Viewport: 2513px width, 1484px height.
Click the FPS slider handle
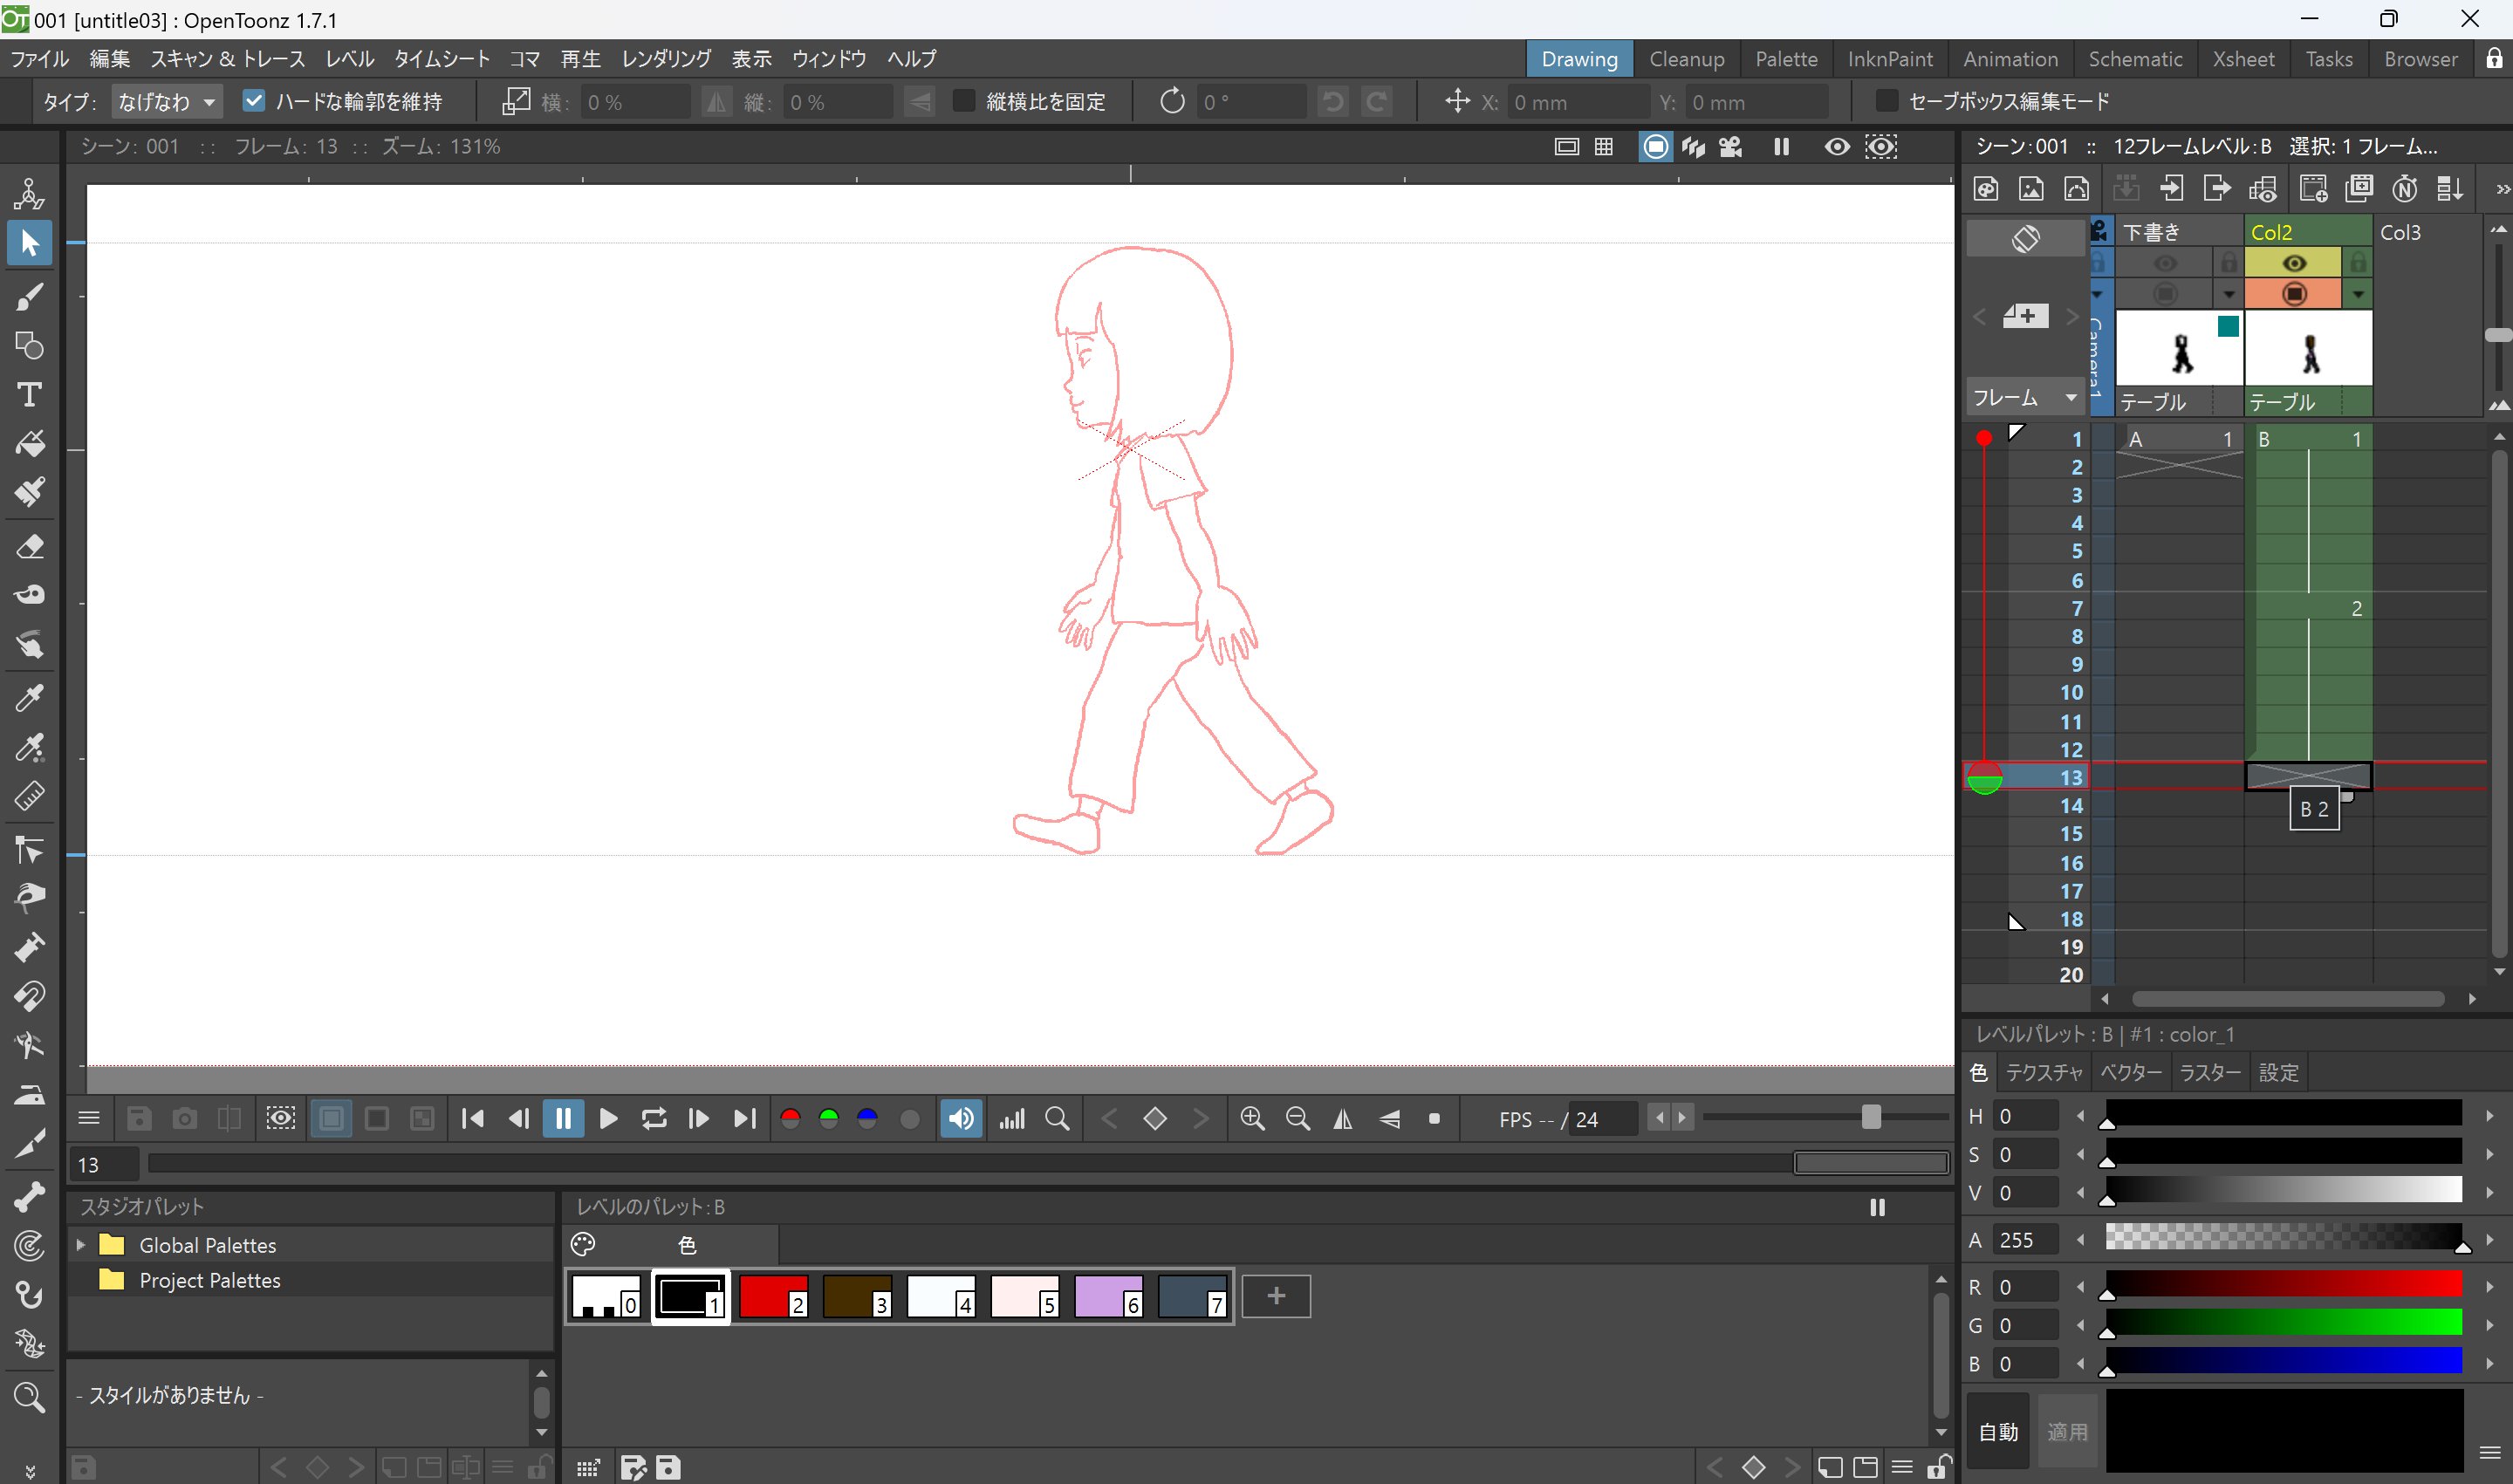(1871, 1117)
